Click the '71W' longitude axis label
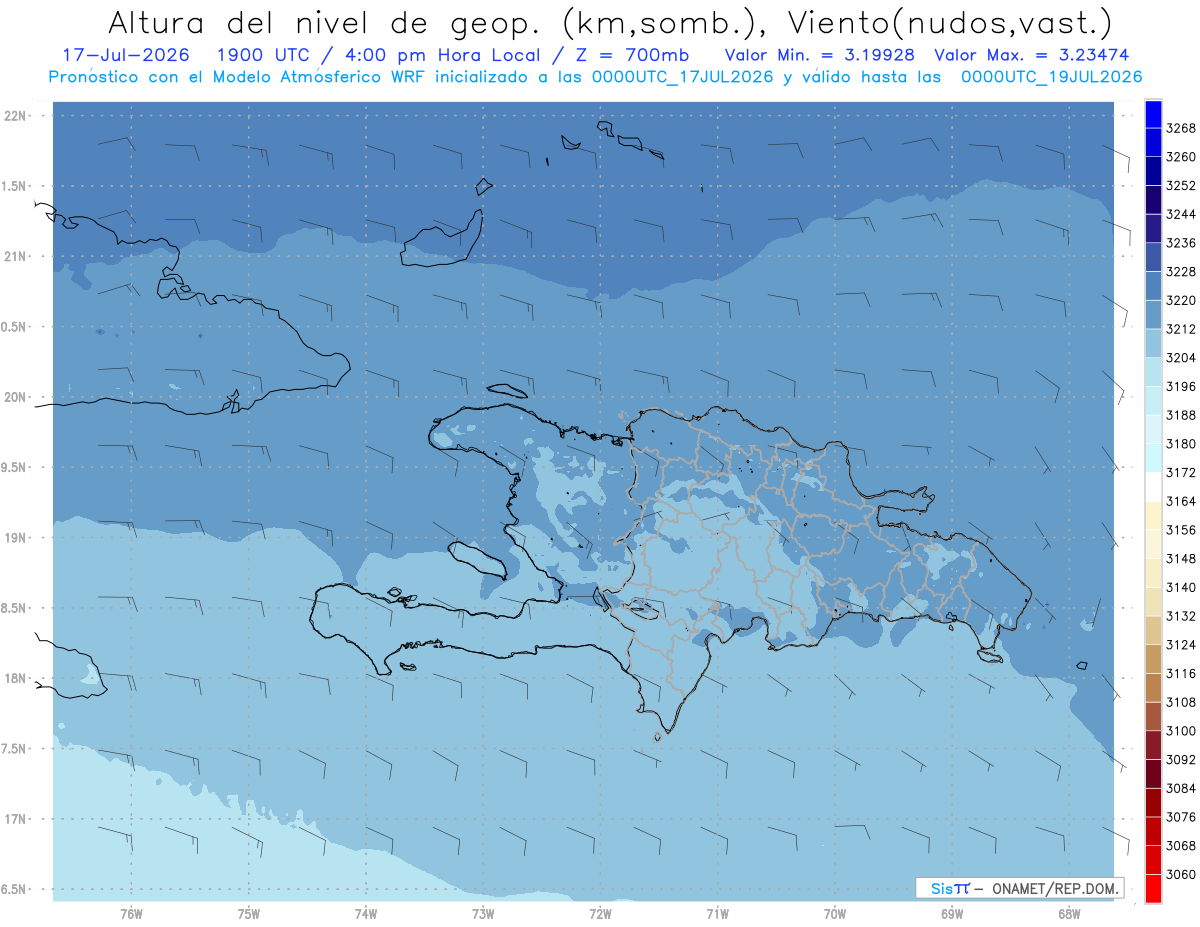1200x927 pixels. pyautogui.click(x=717, y=914)
